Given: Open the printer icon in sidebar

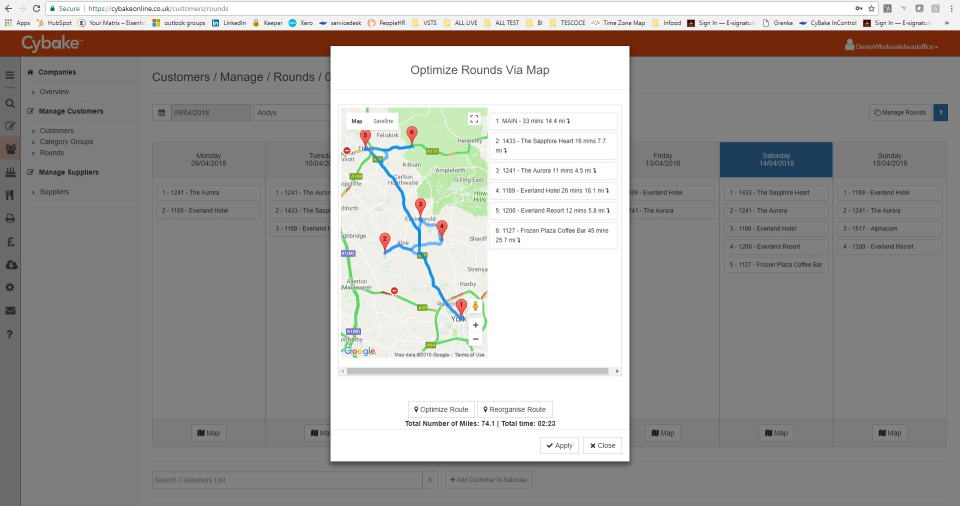Looking at the screenshot, I should pyautogui.click(x=10, y=218).
